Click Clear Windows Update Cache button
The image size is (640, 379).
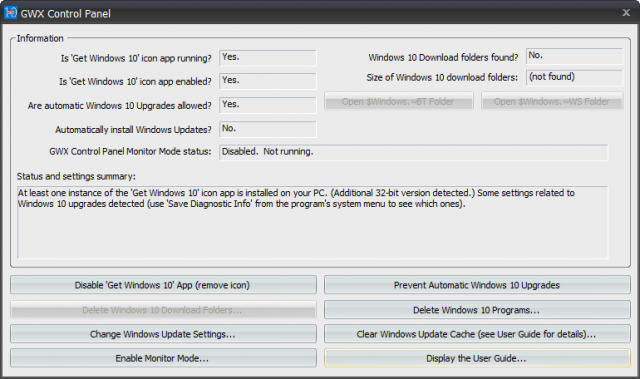point(477,334)
